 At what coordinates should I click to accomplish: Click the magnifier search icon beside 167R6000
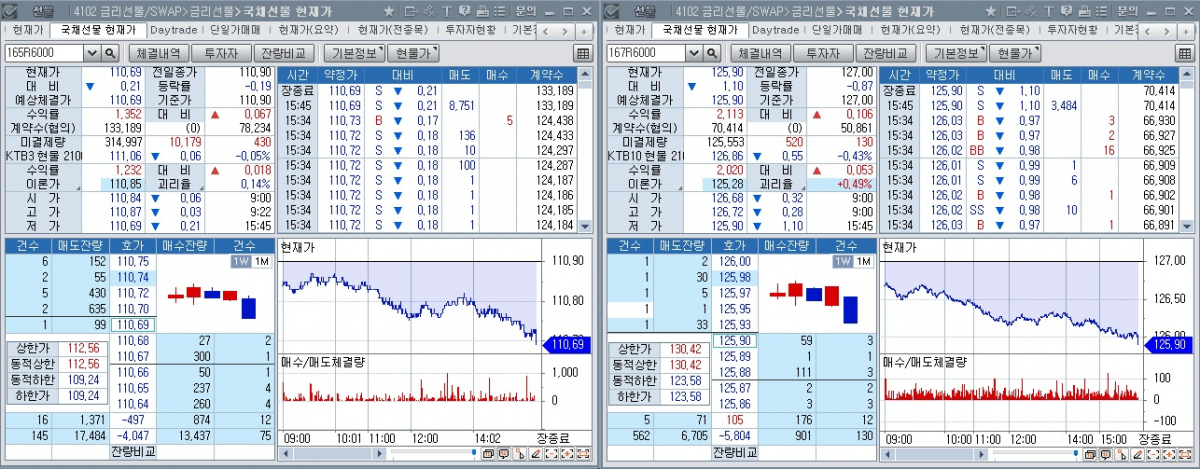point(713,52)
